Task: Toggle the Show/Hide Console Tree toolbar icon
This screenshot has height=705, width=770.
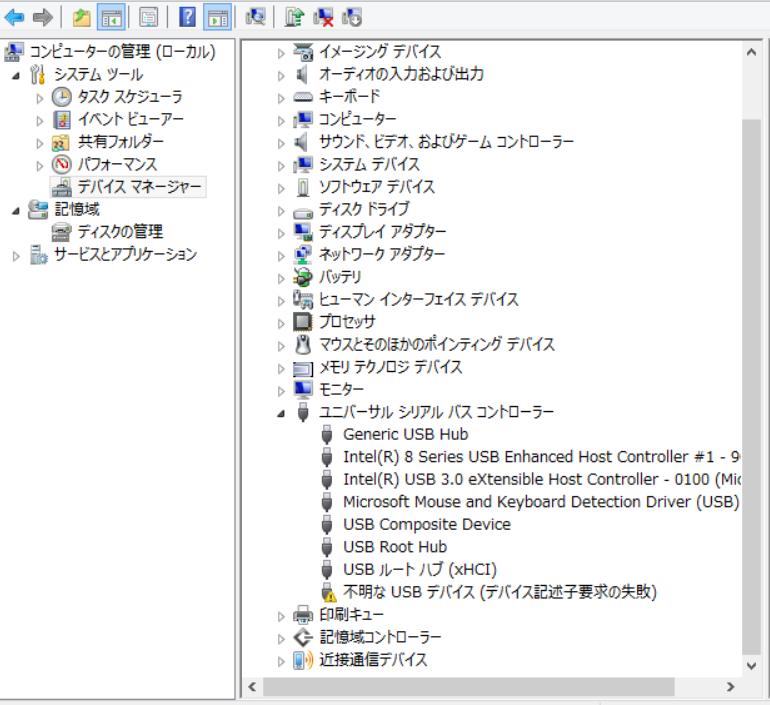Action: point(111,18)
